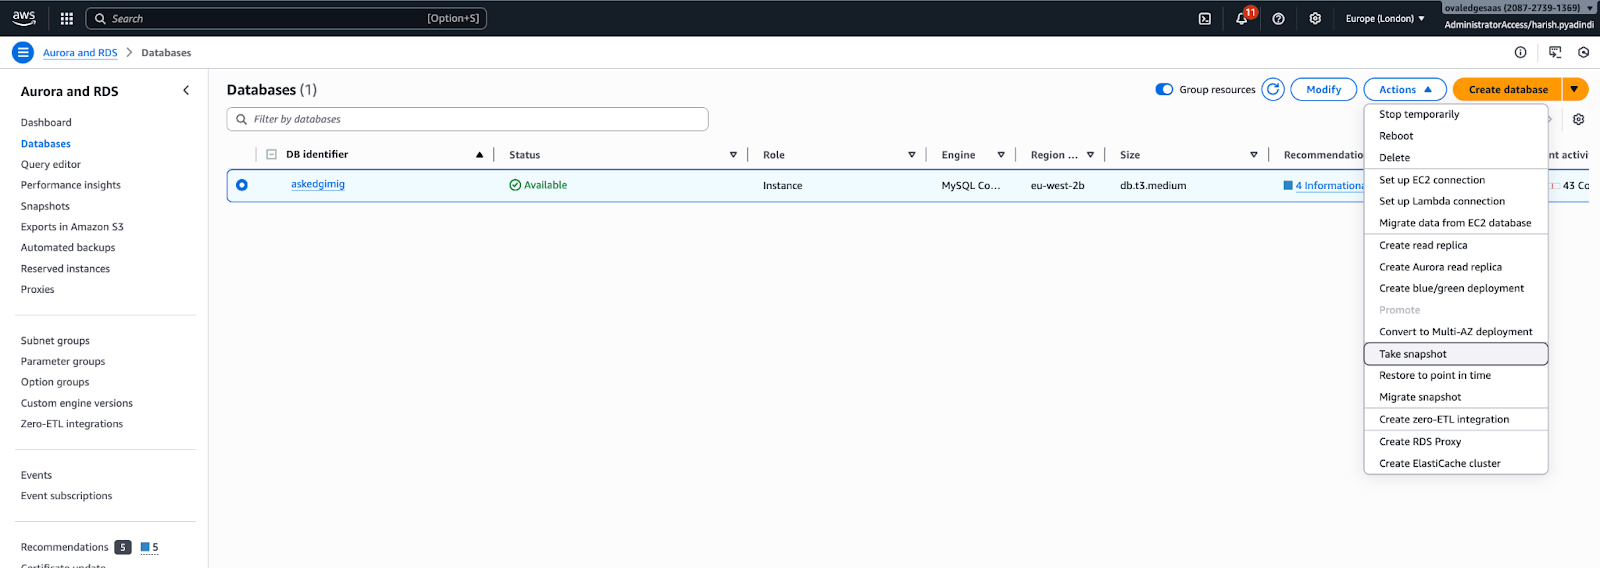This screenshot has width=1600, height=568.
Task: Choose Take snapshot menu item
Action: (x=1456, y=354)
